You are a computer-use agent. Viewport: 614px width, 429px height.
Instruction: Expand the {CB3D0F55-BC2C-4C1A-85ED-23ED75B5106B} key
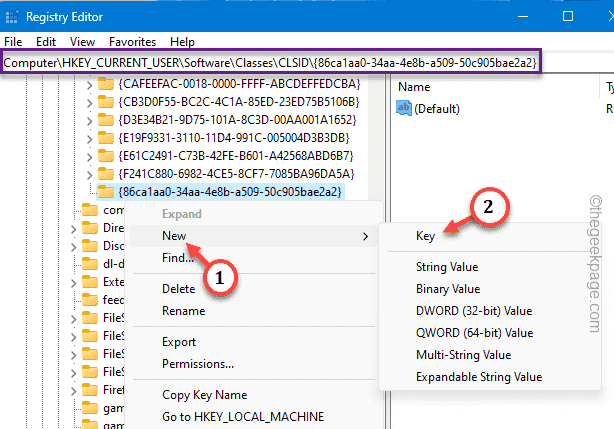[x=89, y=103]
